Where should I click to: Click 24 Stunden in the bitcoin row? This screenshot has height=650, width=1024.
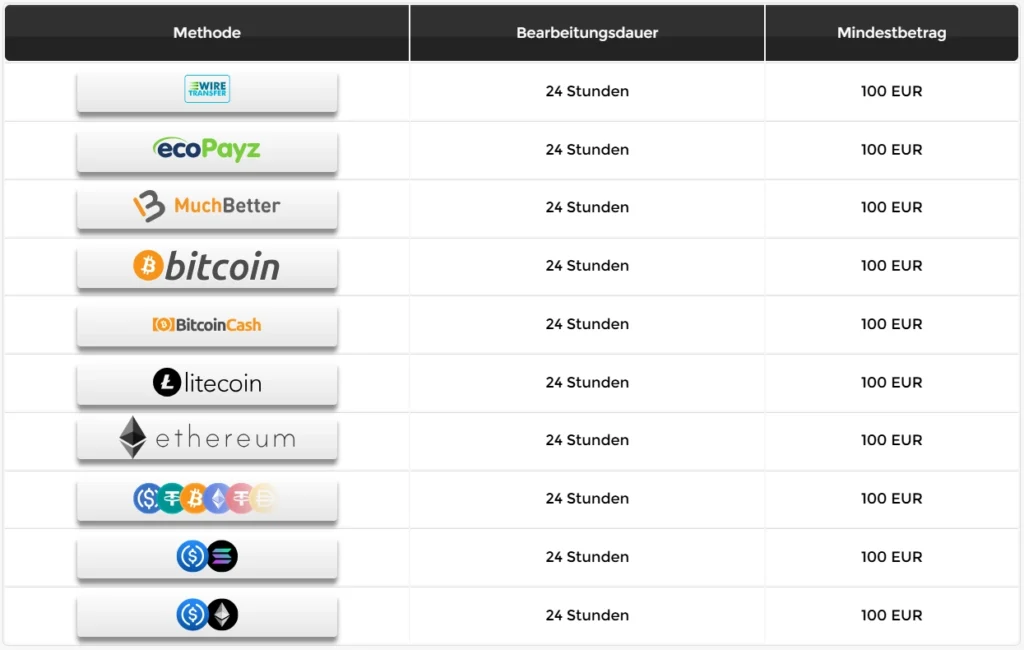(x=587, y=266)
